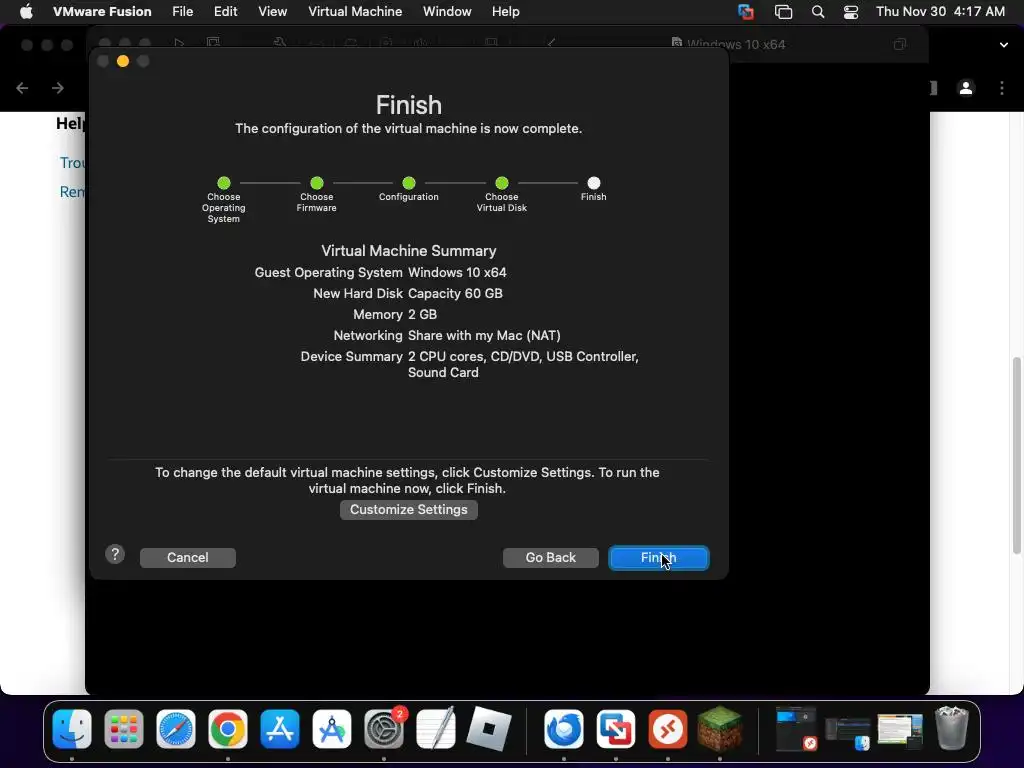Open the Help menu
This screenshot has height=768, width=1024.
pos(505,11)
